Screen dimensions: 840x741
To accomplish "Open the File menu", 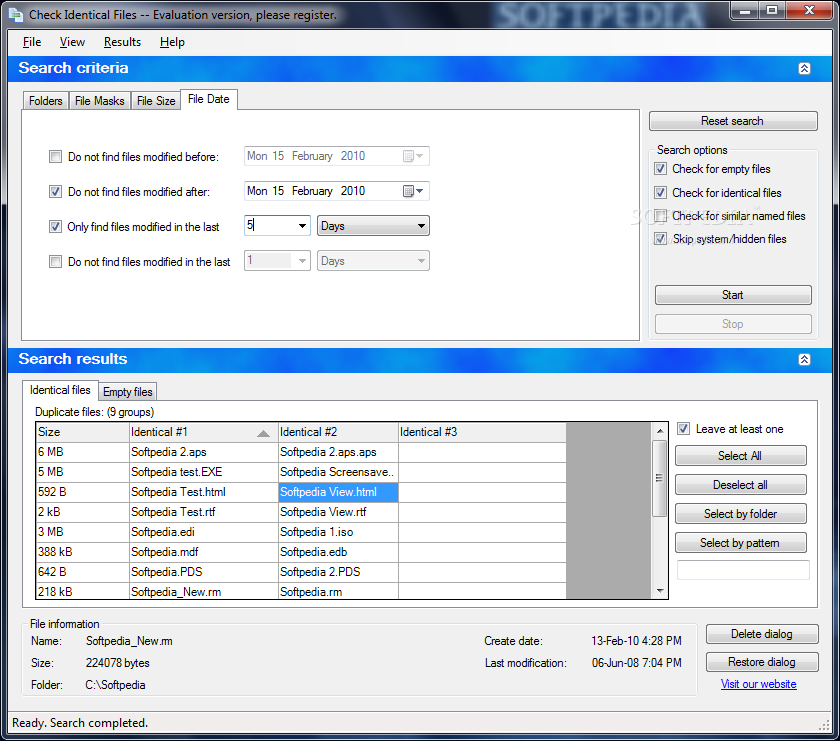I will click(32, 42).
